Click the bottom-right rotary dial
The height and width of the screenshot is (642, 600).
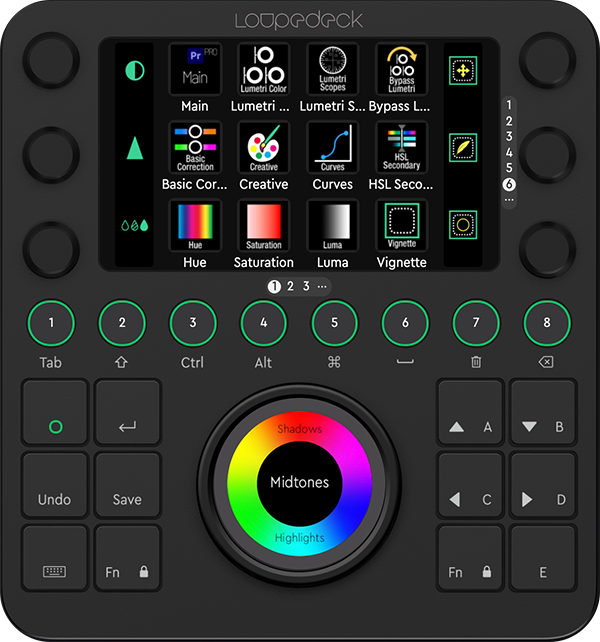(547, 249)
